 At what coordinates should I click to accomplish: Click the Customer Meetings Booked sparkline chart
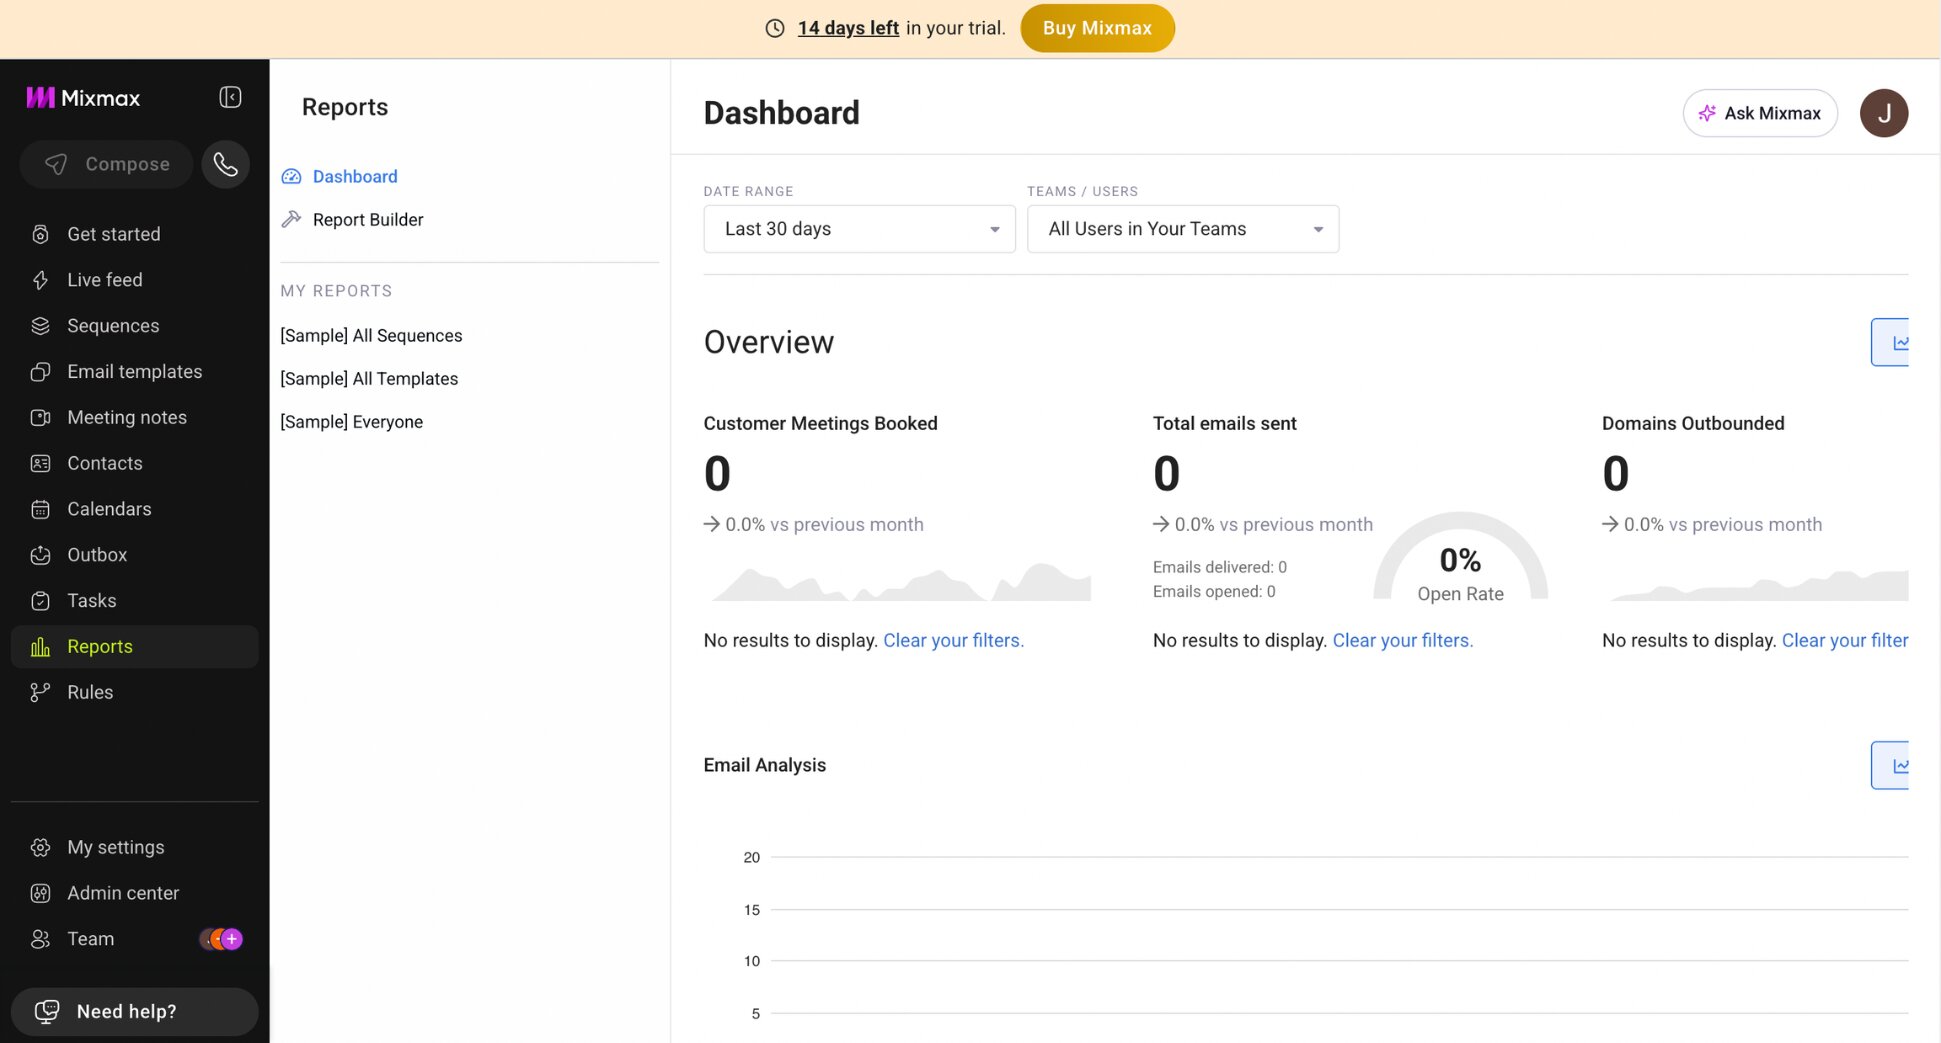click(x=900, y=582)
